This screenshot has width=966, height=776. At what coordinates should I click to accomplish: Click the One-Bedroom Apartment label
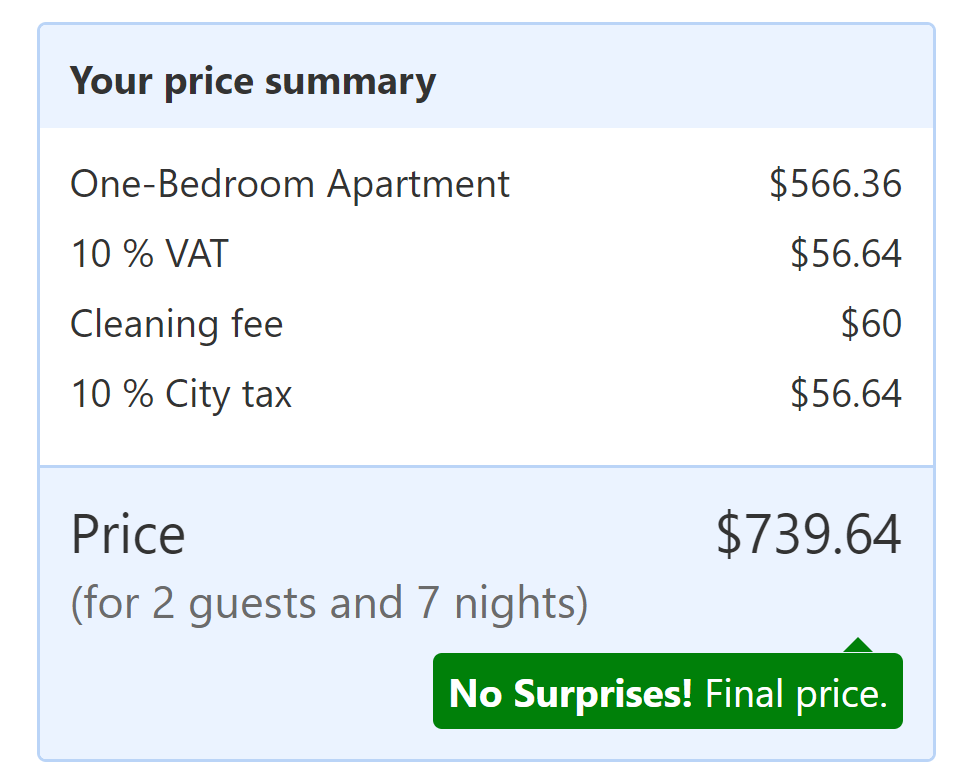pyautogui.click(x=289, y=184)
